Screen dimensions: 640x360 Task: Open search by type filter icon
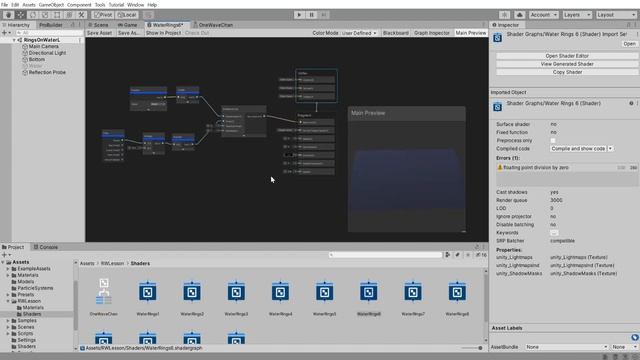pyautogui.click(x=448, y=255)
